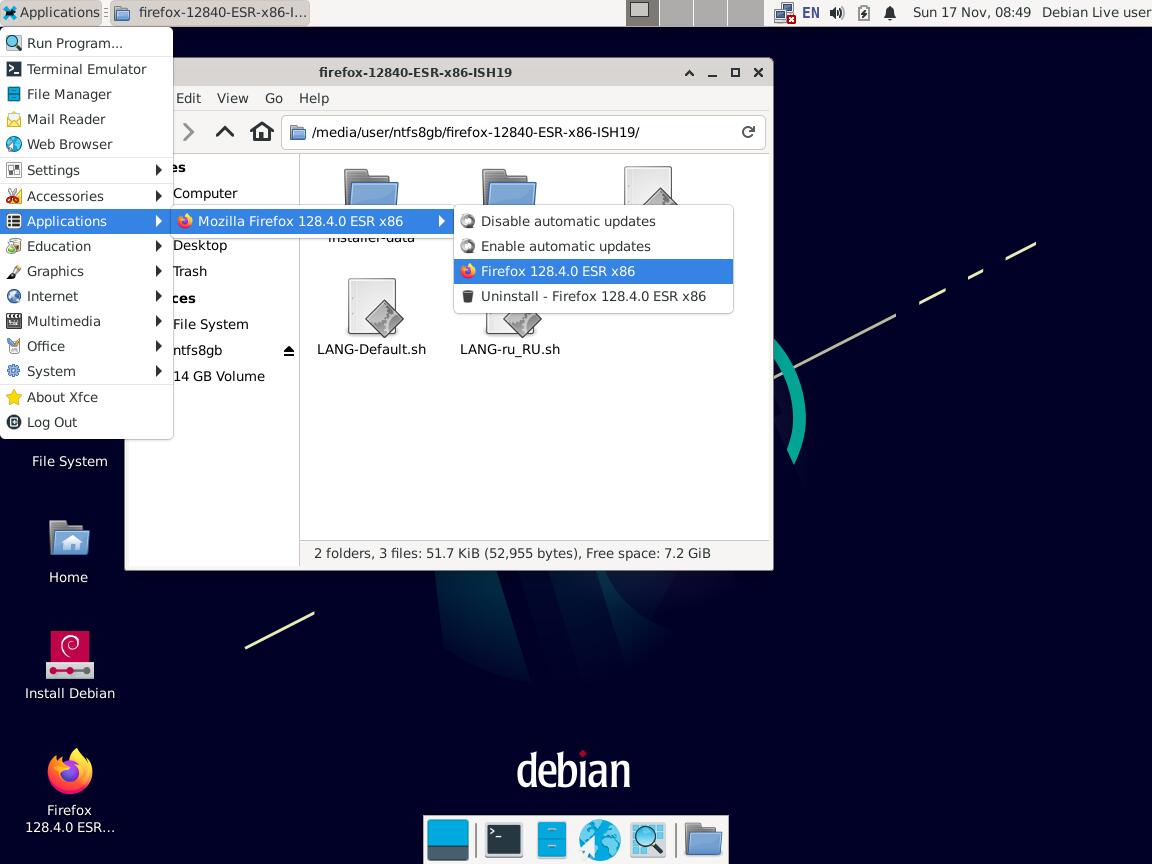1152x864 pixels.
Task: Select Desktop in the side pane
Action: tap(200, 245)
